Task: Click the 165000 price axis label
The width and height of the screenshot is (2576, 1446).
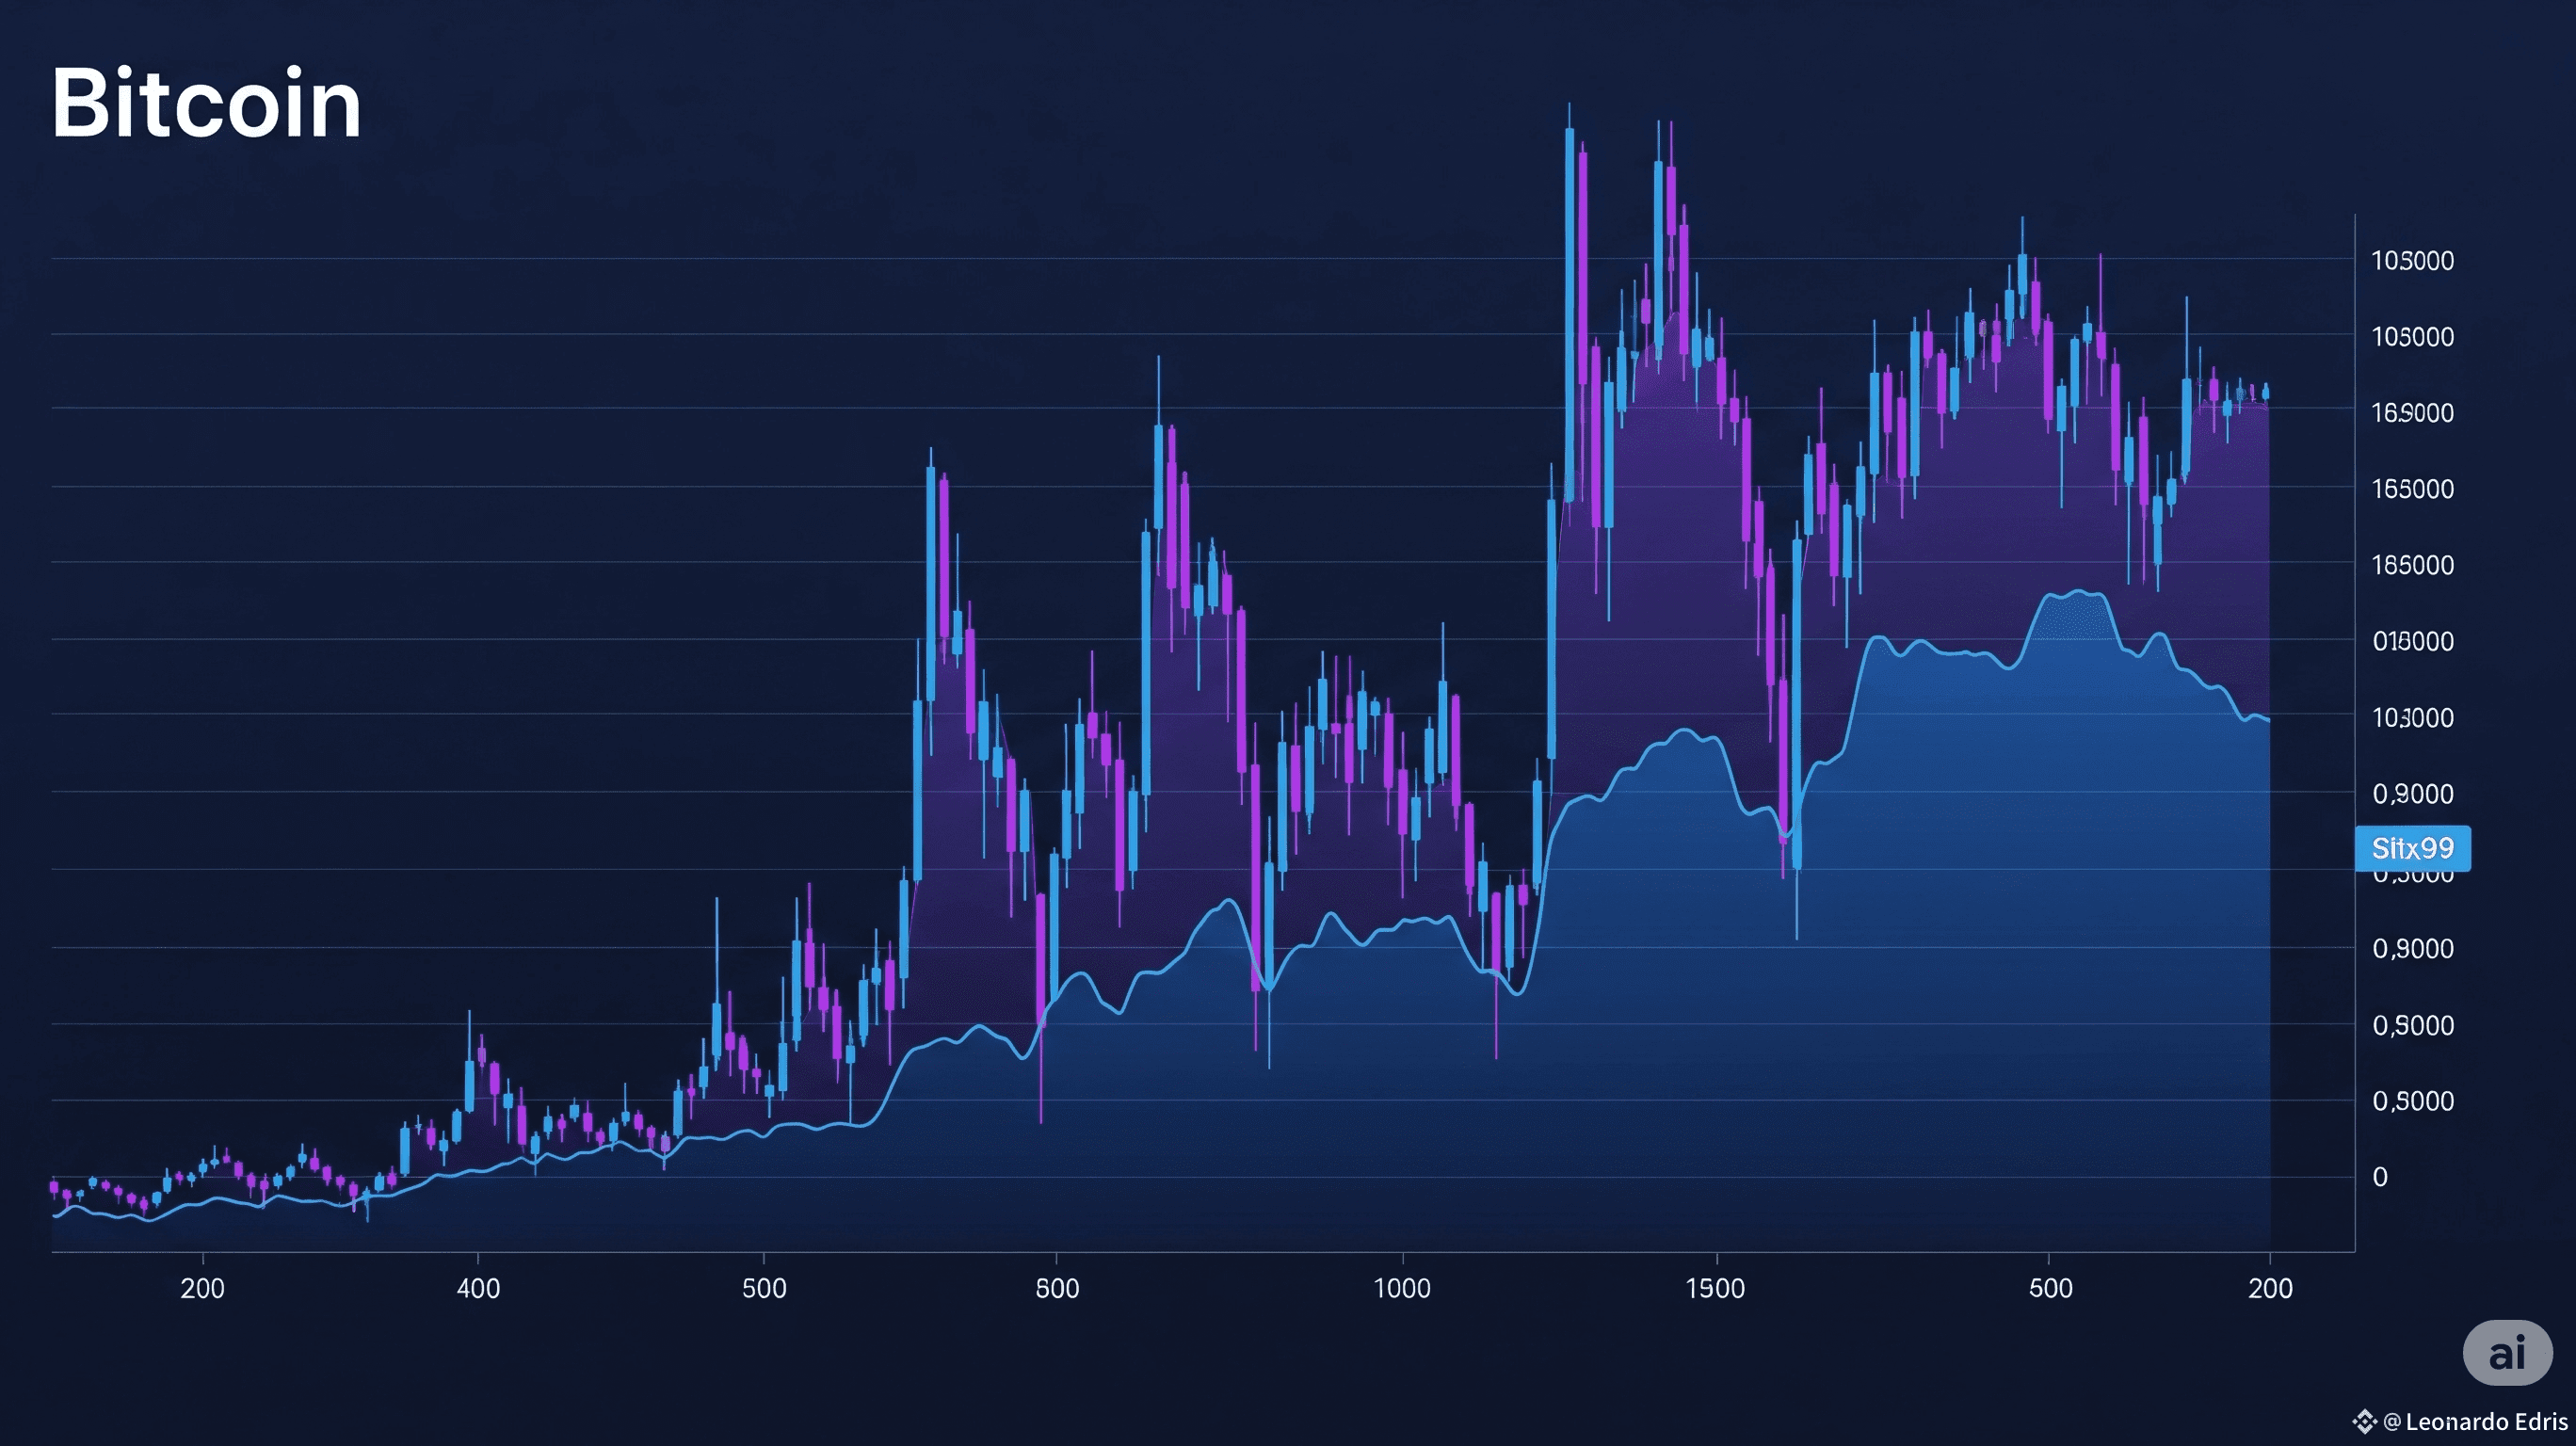Action: pyautogui.click(x=2412, y=489)
